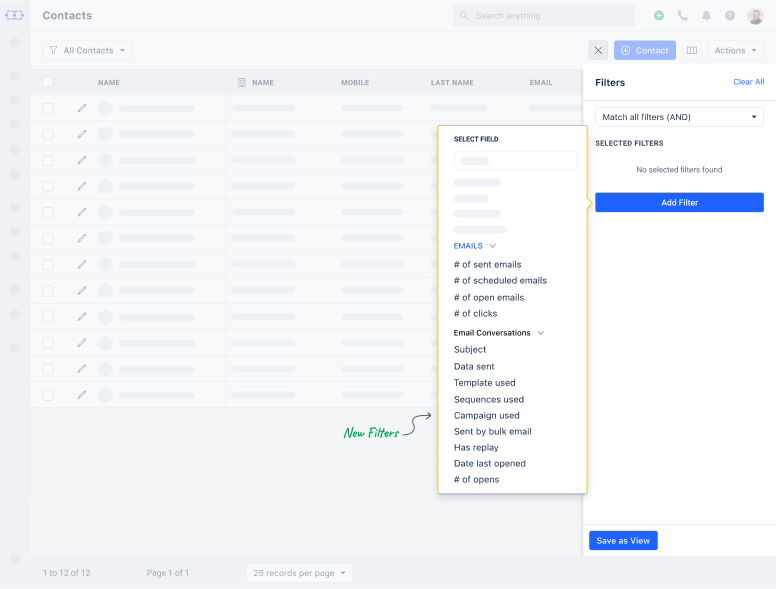Open the Match all filters (AND) dropdown
The width and height of the screenshot is (776, 589).
pyautogui.click(x=679, y=117)
